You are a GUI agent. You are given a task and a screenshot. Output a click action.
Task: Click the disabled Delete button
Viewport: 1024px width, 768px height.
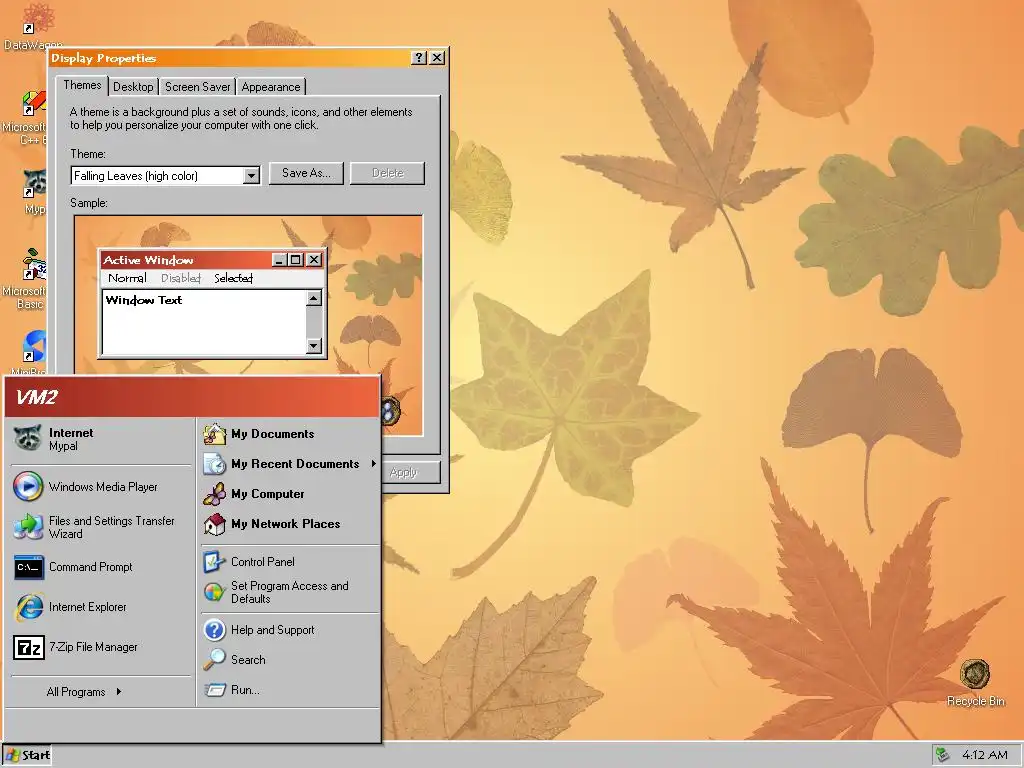(x=388, y=173)
